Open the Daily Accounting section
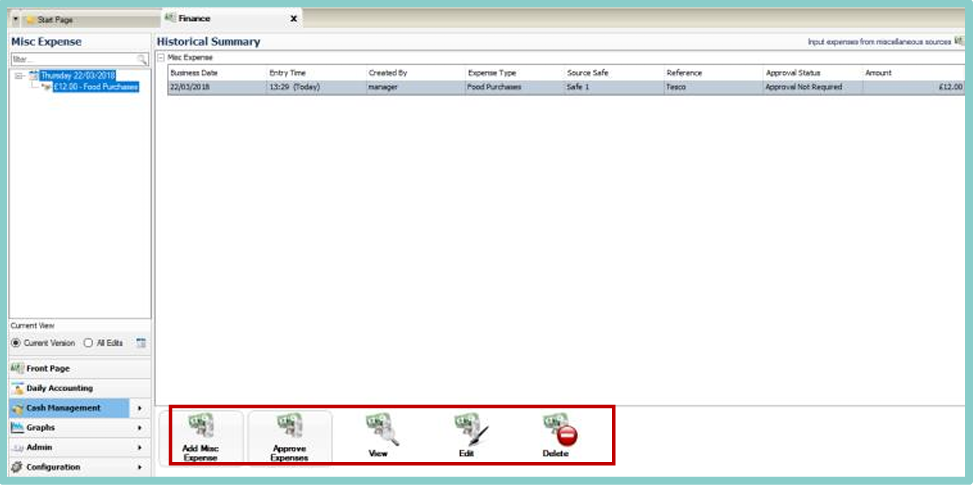 click(x=59, y=388)
